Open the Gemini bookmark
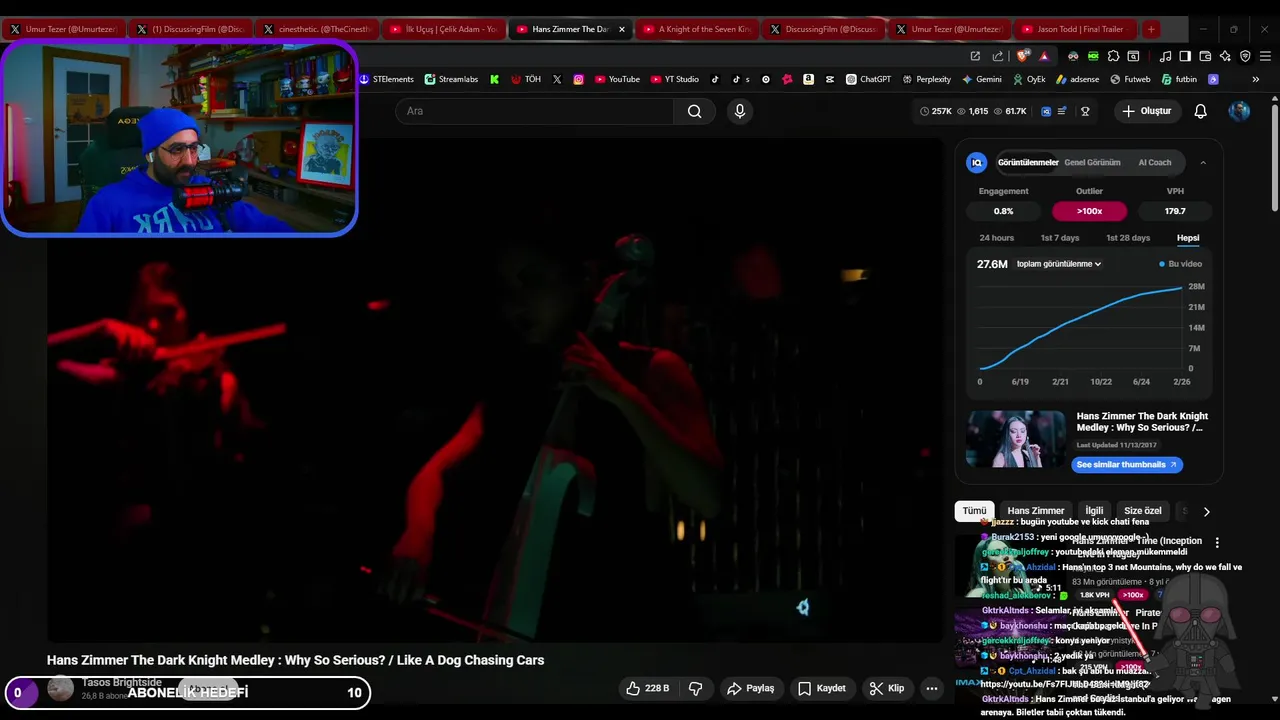 click(982, 79)
